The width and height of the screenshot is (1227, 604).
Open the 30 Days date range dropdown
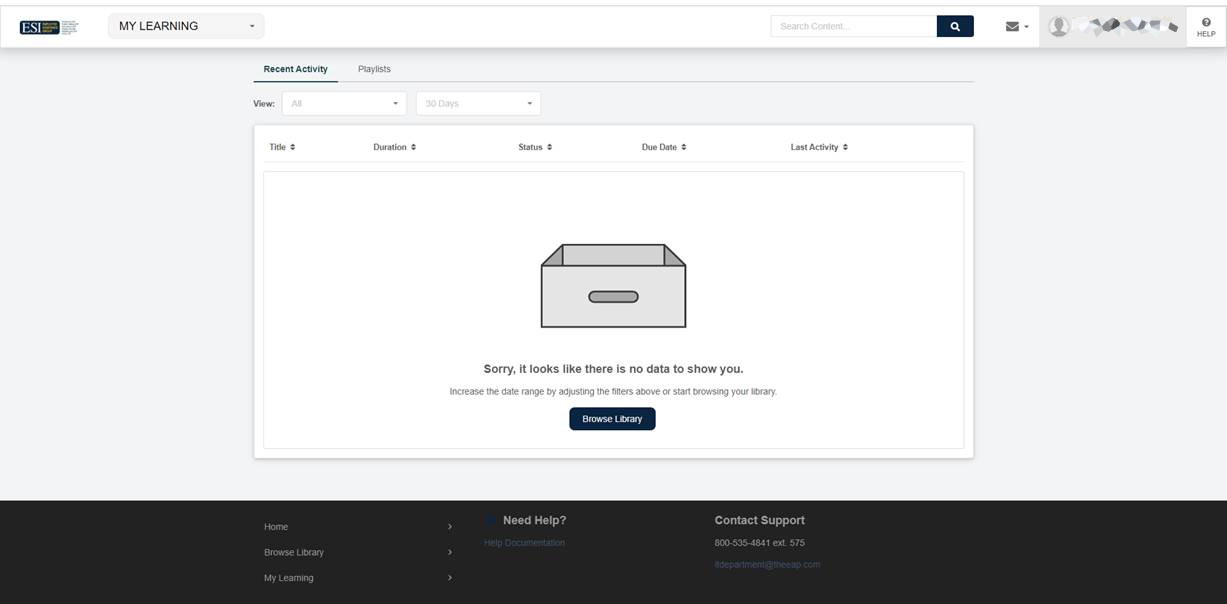477,103
